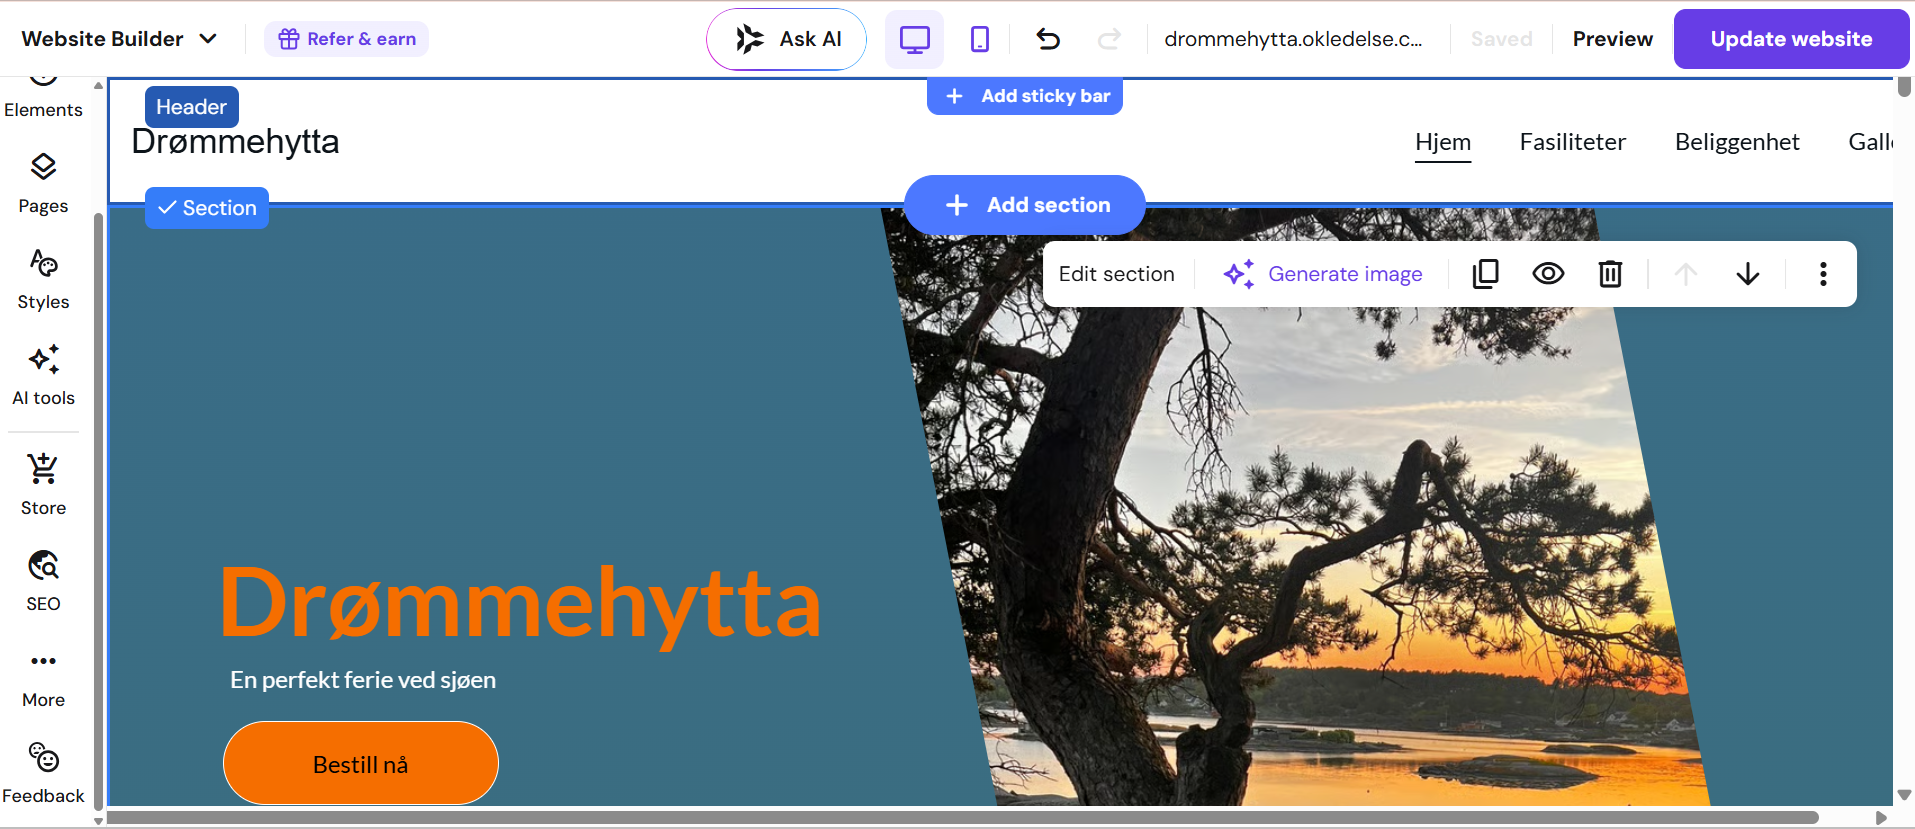Viewport: 1915px width, 829px height.
Task: Select the Hjem menu item
Action: (1443, 142)
